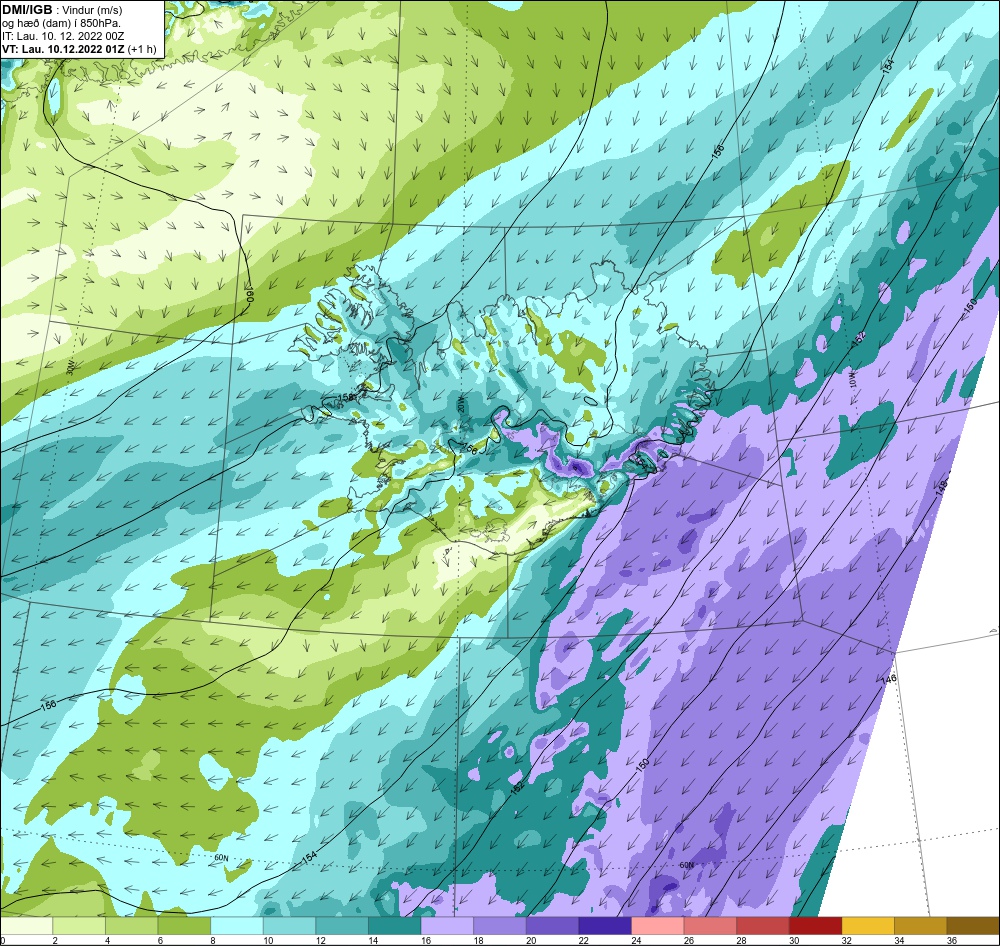Click the 26–28 m/s salmon legend swatch

(x=710, y=925)
